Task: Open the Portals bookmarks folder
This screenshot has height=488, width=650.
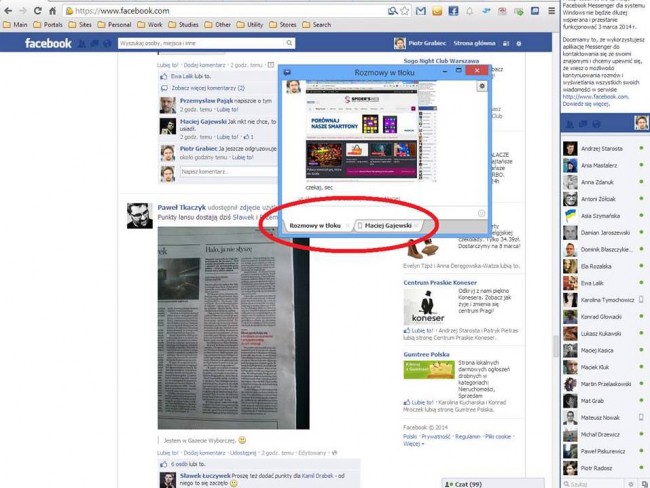Action: coord(48,25)
